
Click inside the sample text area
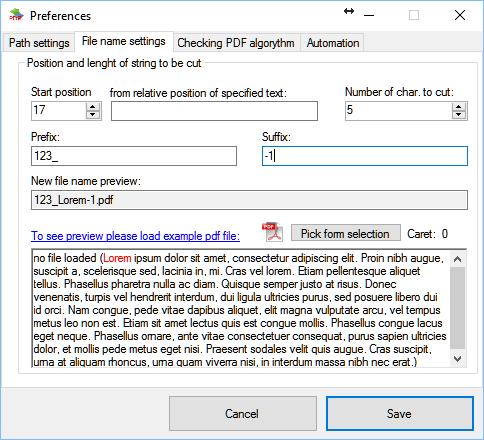click(241, 309)
